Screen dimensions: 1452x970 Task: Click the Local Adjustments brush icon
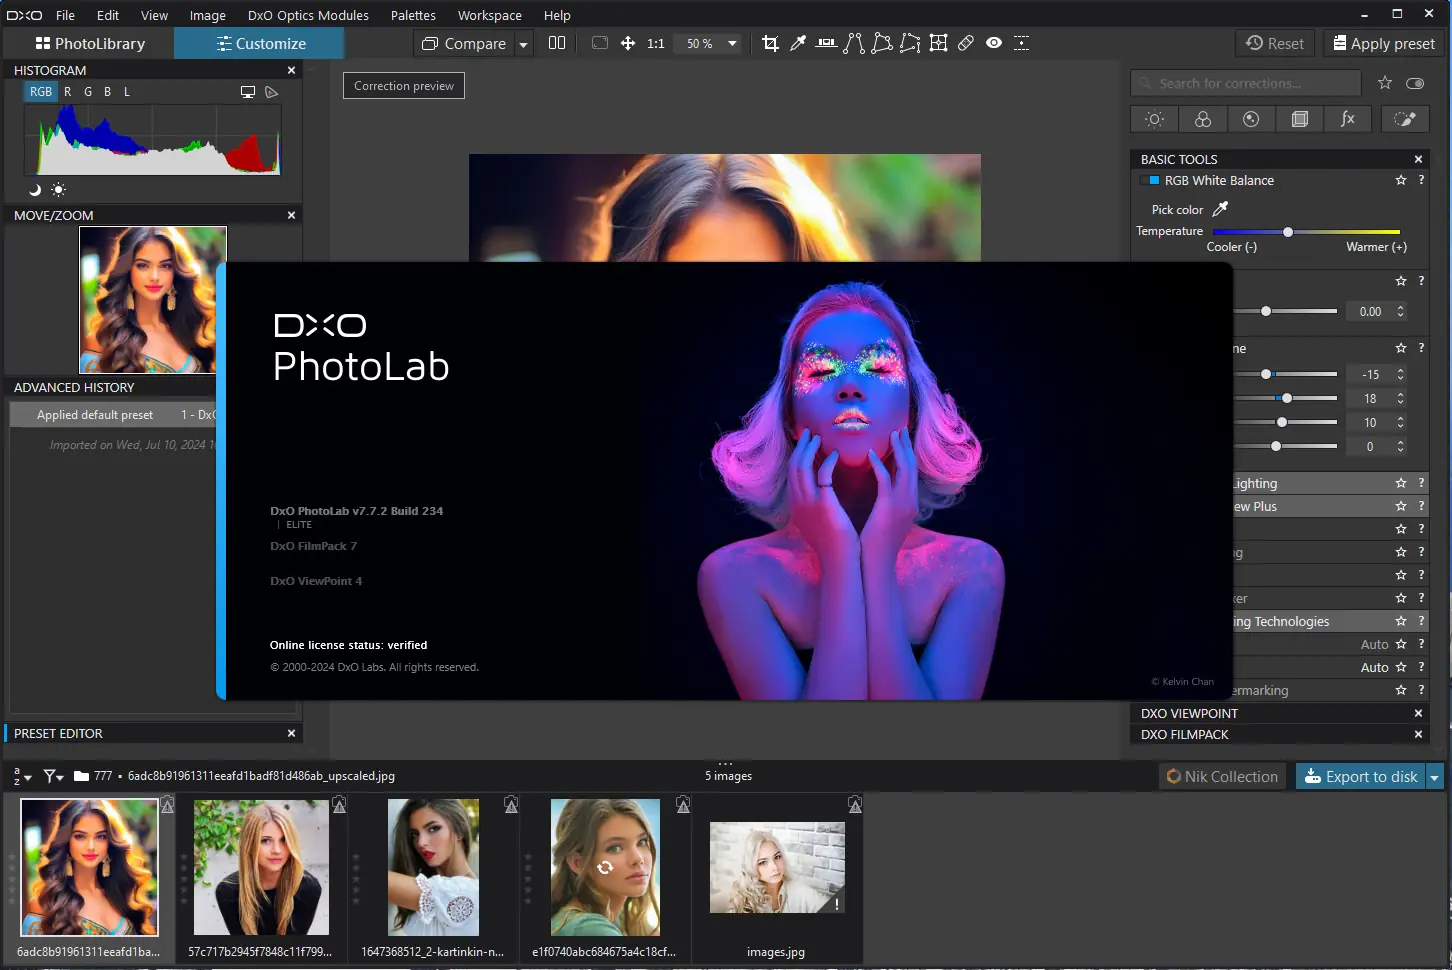click(x=1405, y=119)
